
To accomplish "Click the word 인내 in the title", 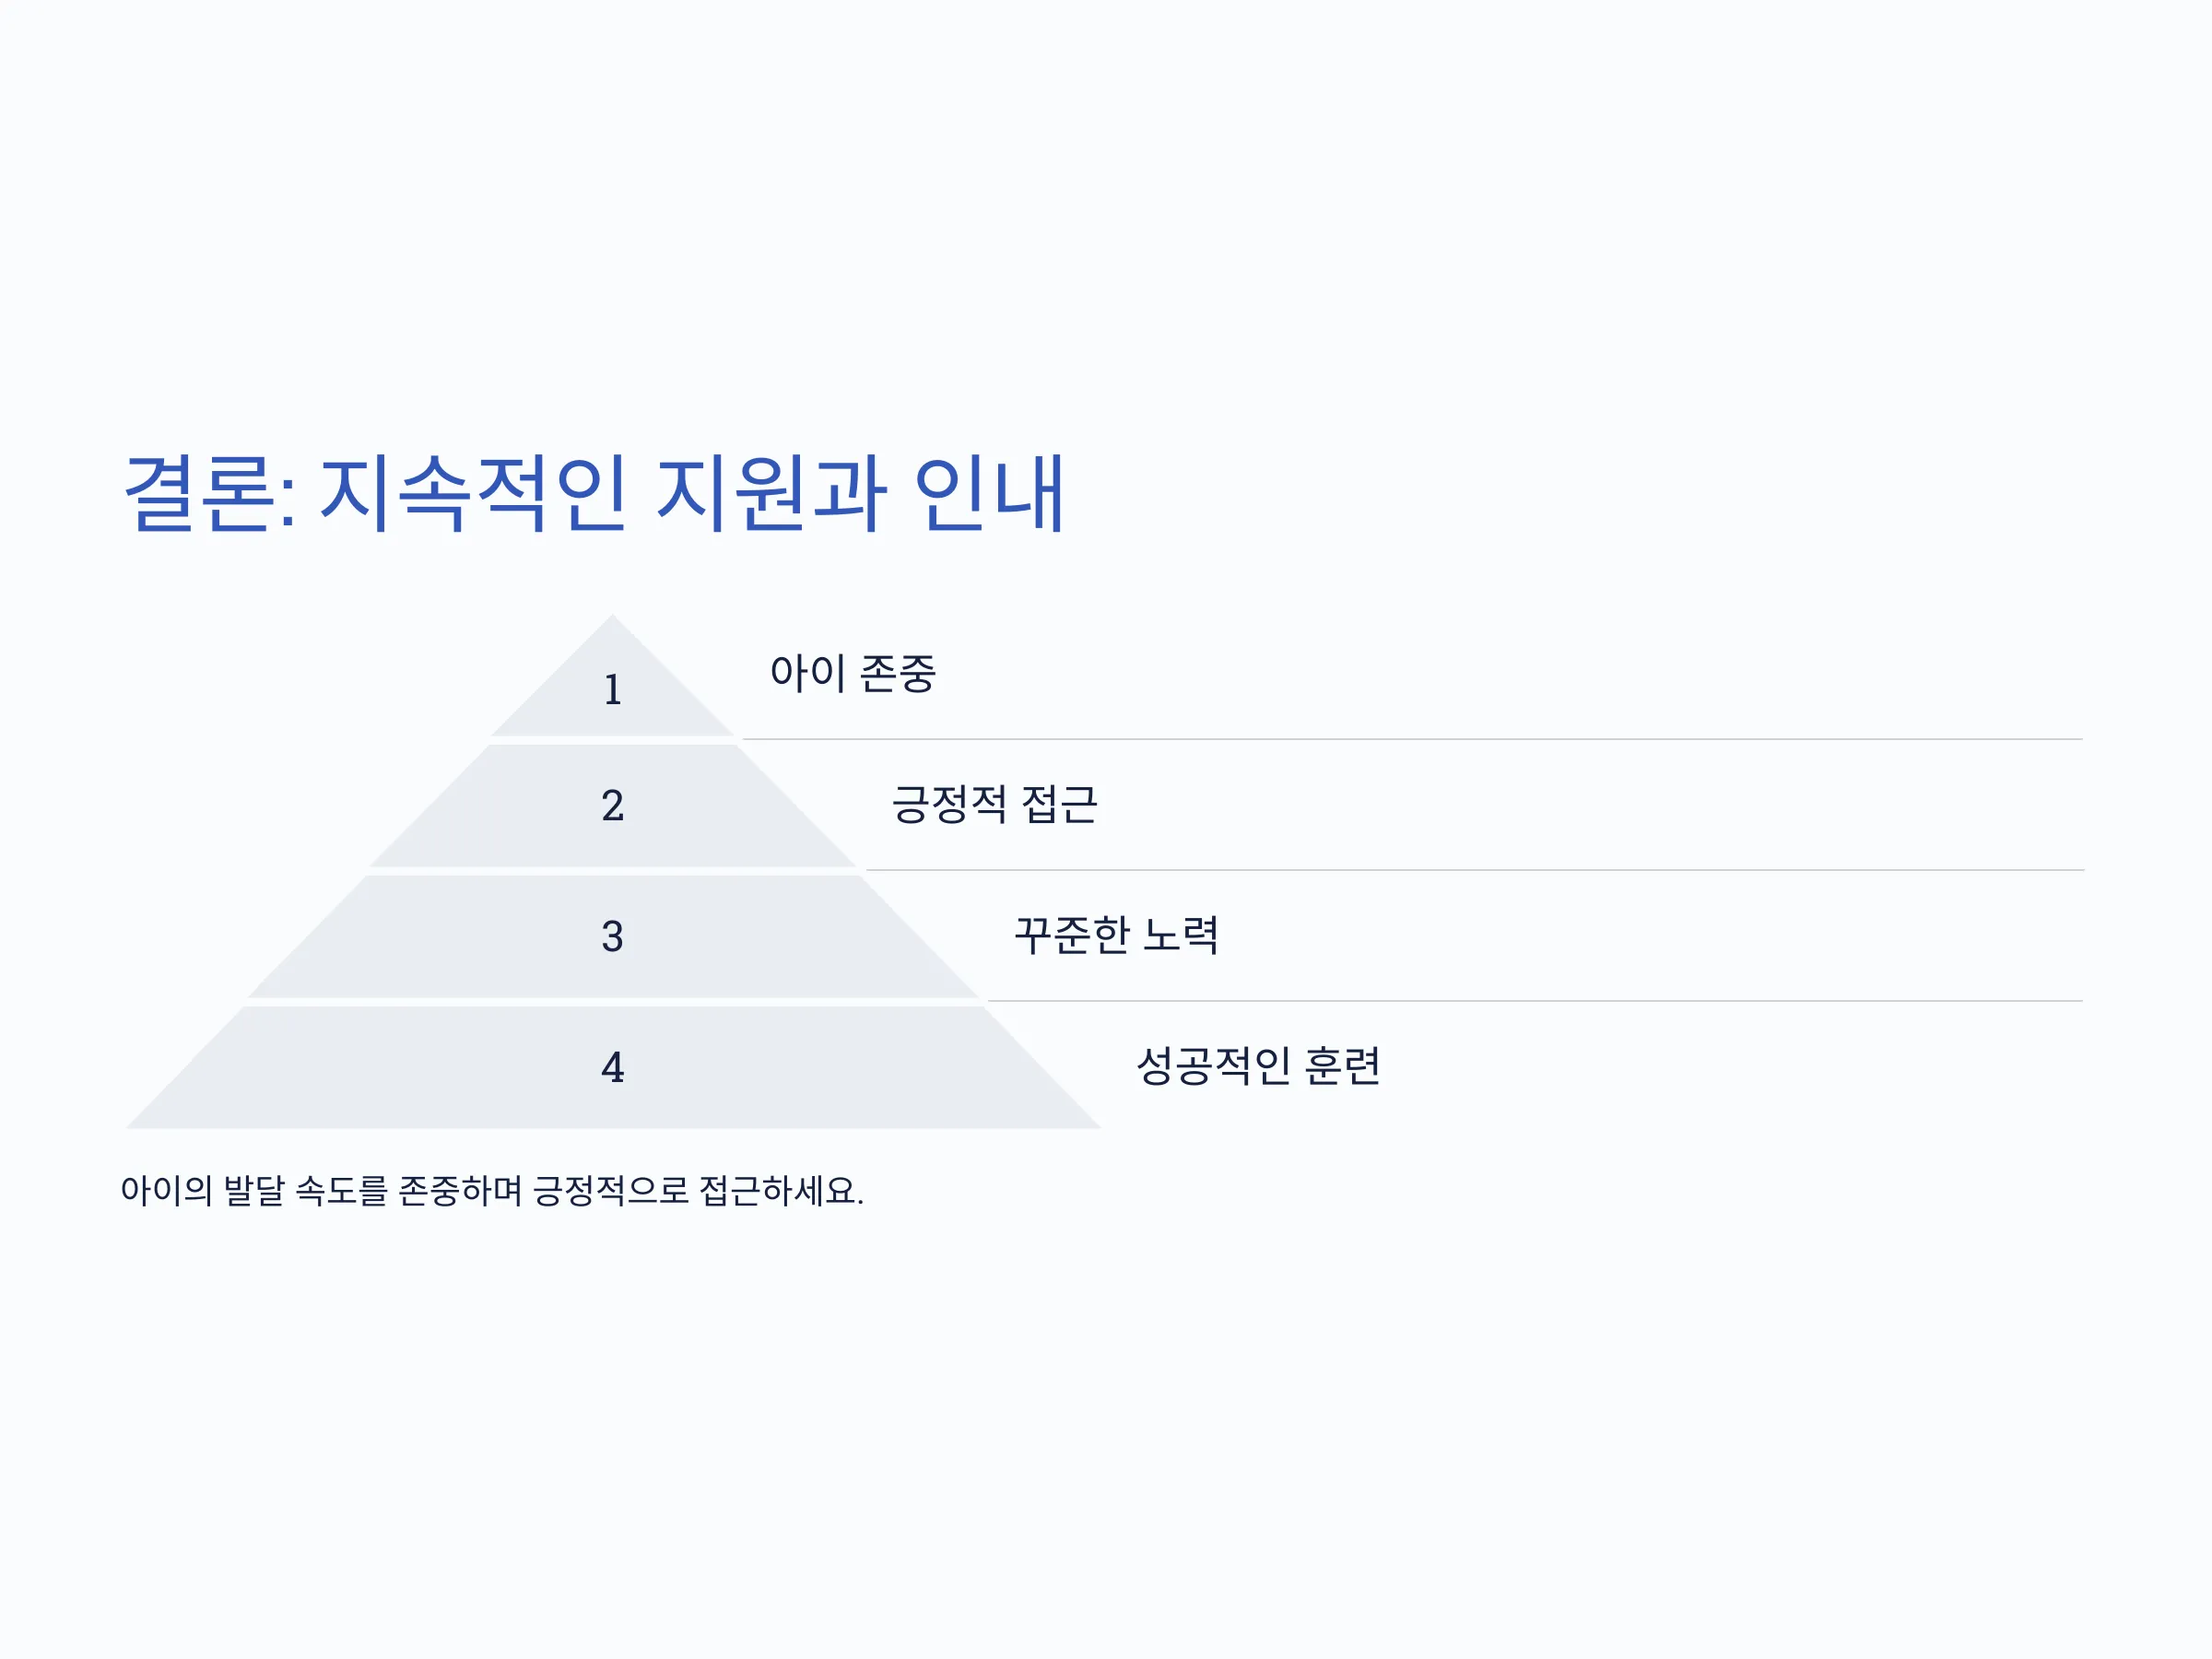I will click(989, 493).
